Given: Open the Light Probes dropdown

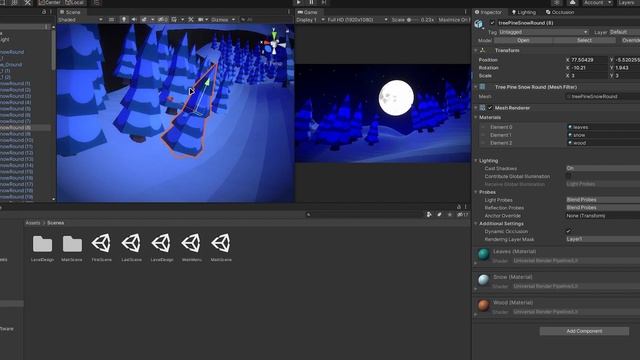Looking at the screenshot, I should tap(603, 200).
